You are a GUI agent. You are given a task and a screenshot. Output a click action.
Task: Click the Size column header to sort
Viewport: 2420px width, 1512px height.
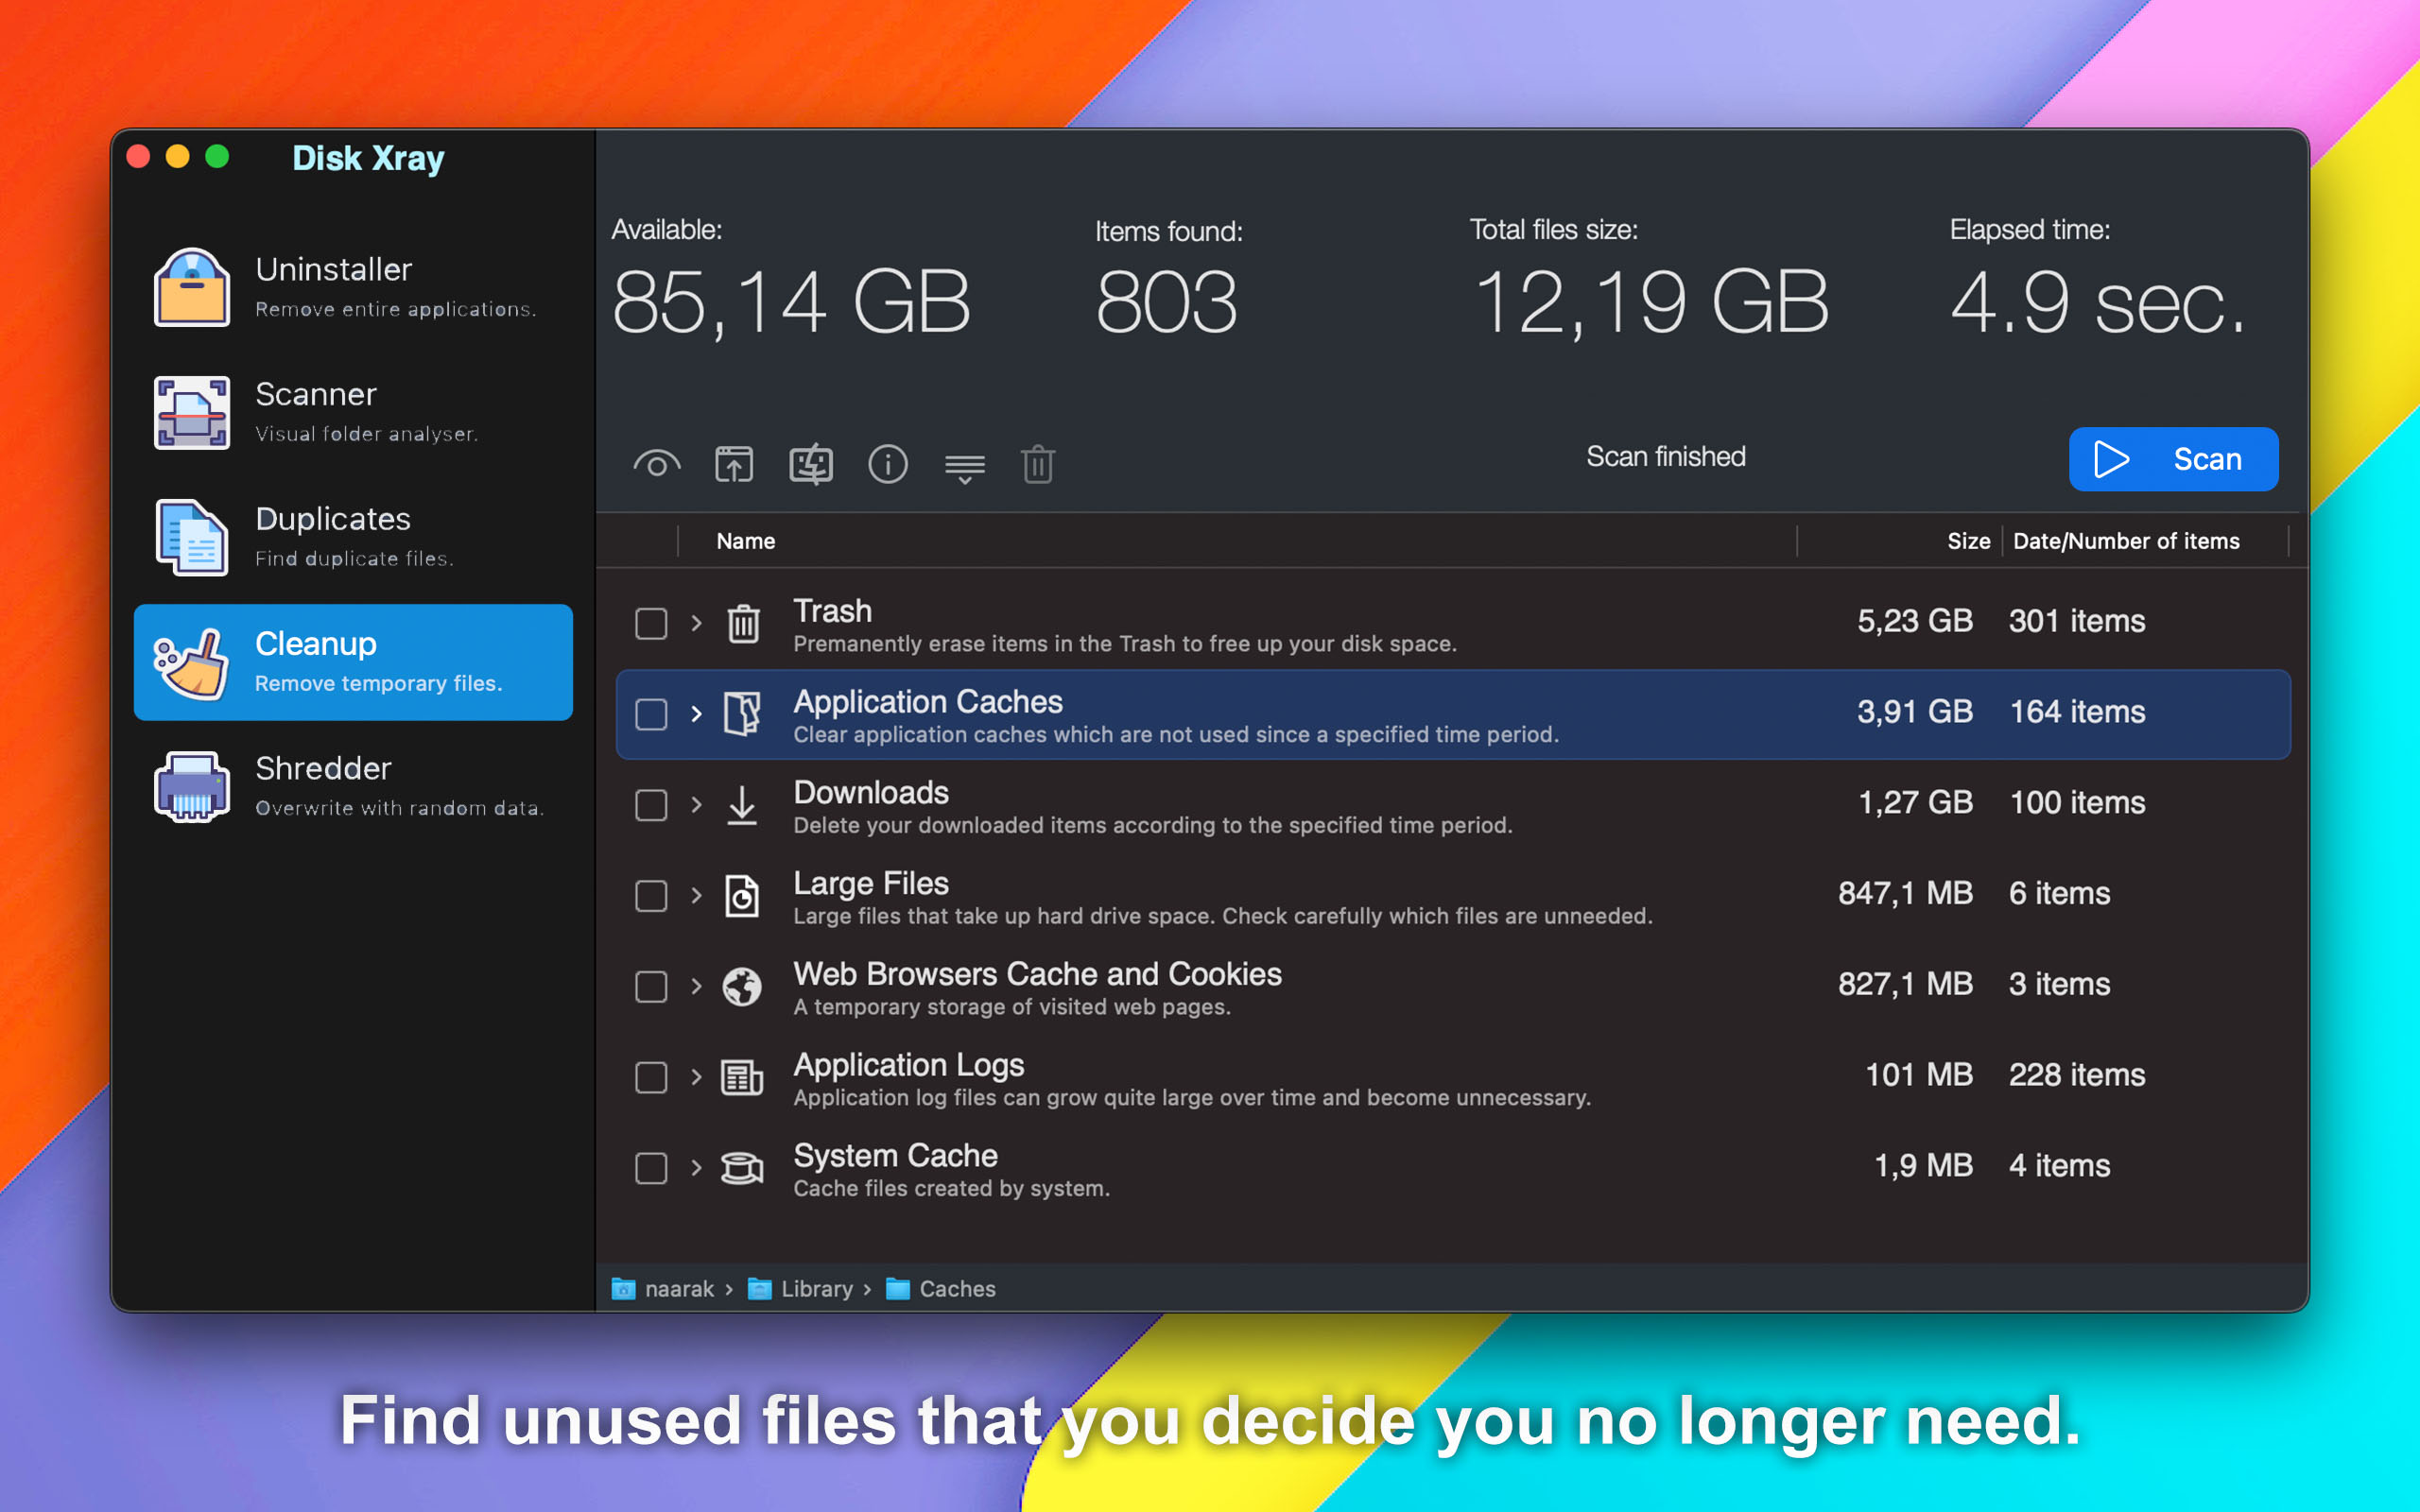coord(1966,541)
